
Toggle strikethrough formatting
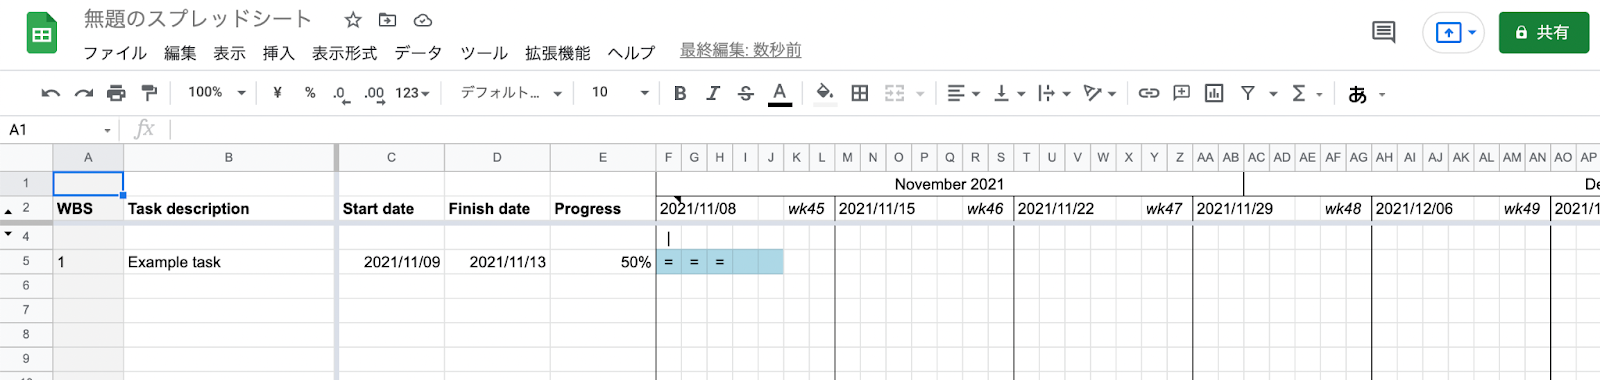[x=746, y=93]
